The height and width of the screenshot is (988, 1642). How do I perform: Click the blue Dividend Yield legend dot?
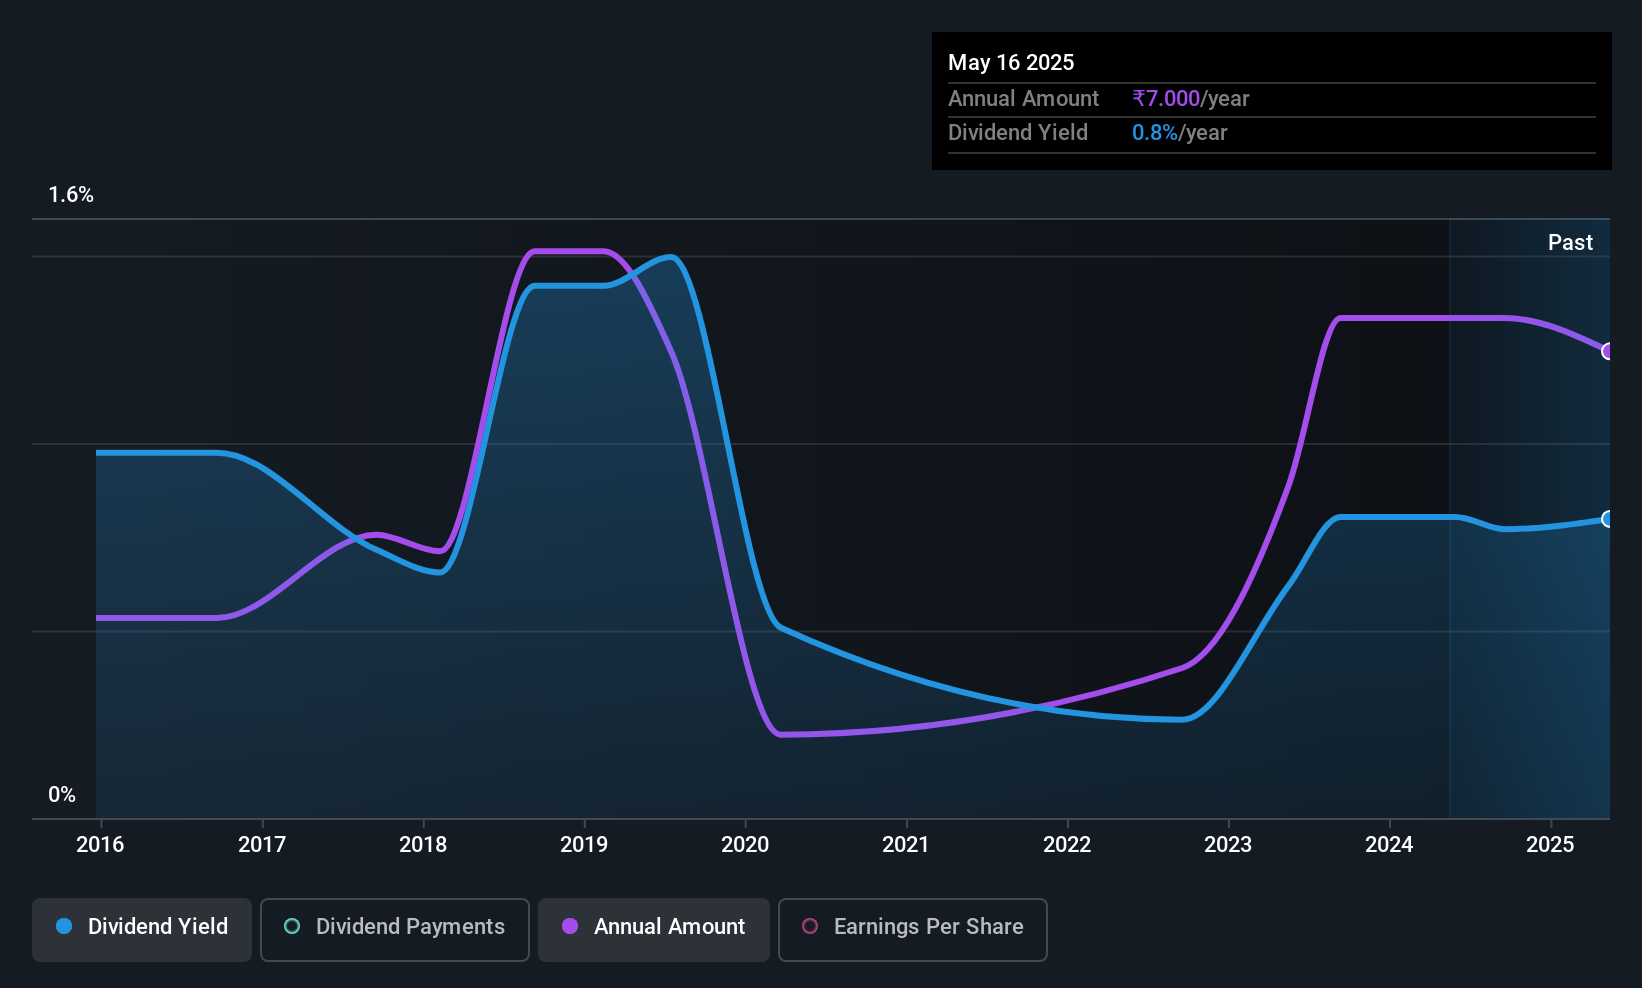(x=64, y=926)
